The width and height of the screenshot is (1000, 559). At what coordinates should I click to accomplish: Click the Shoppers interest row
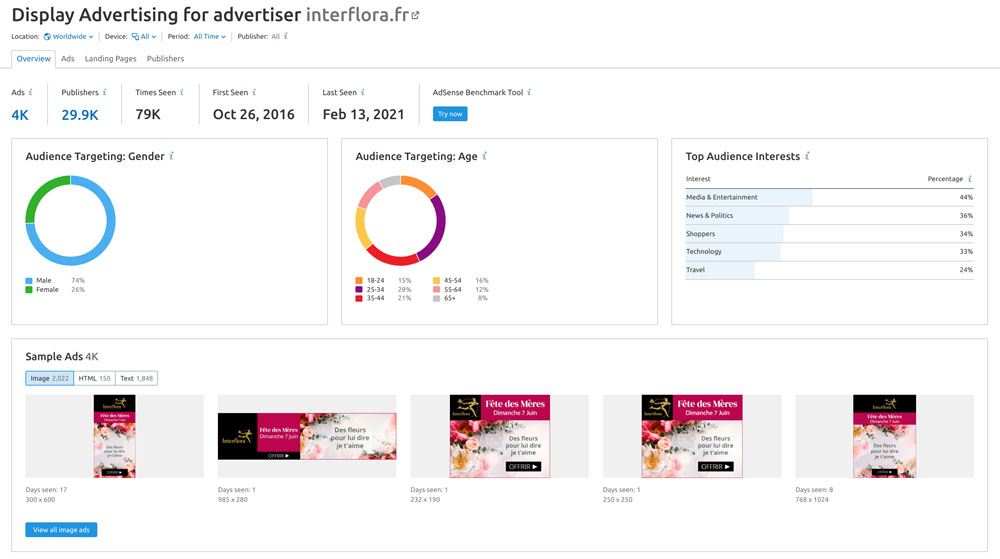(x=829, y=234)
